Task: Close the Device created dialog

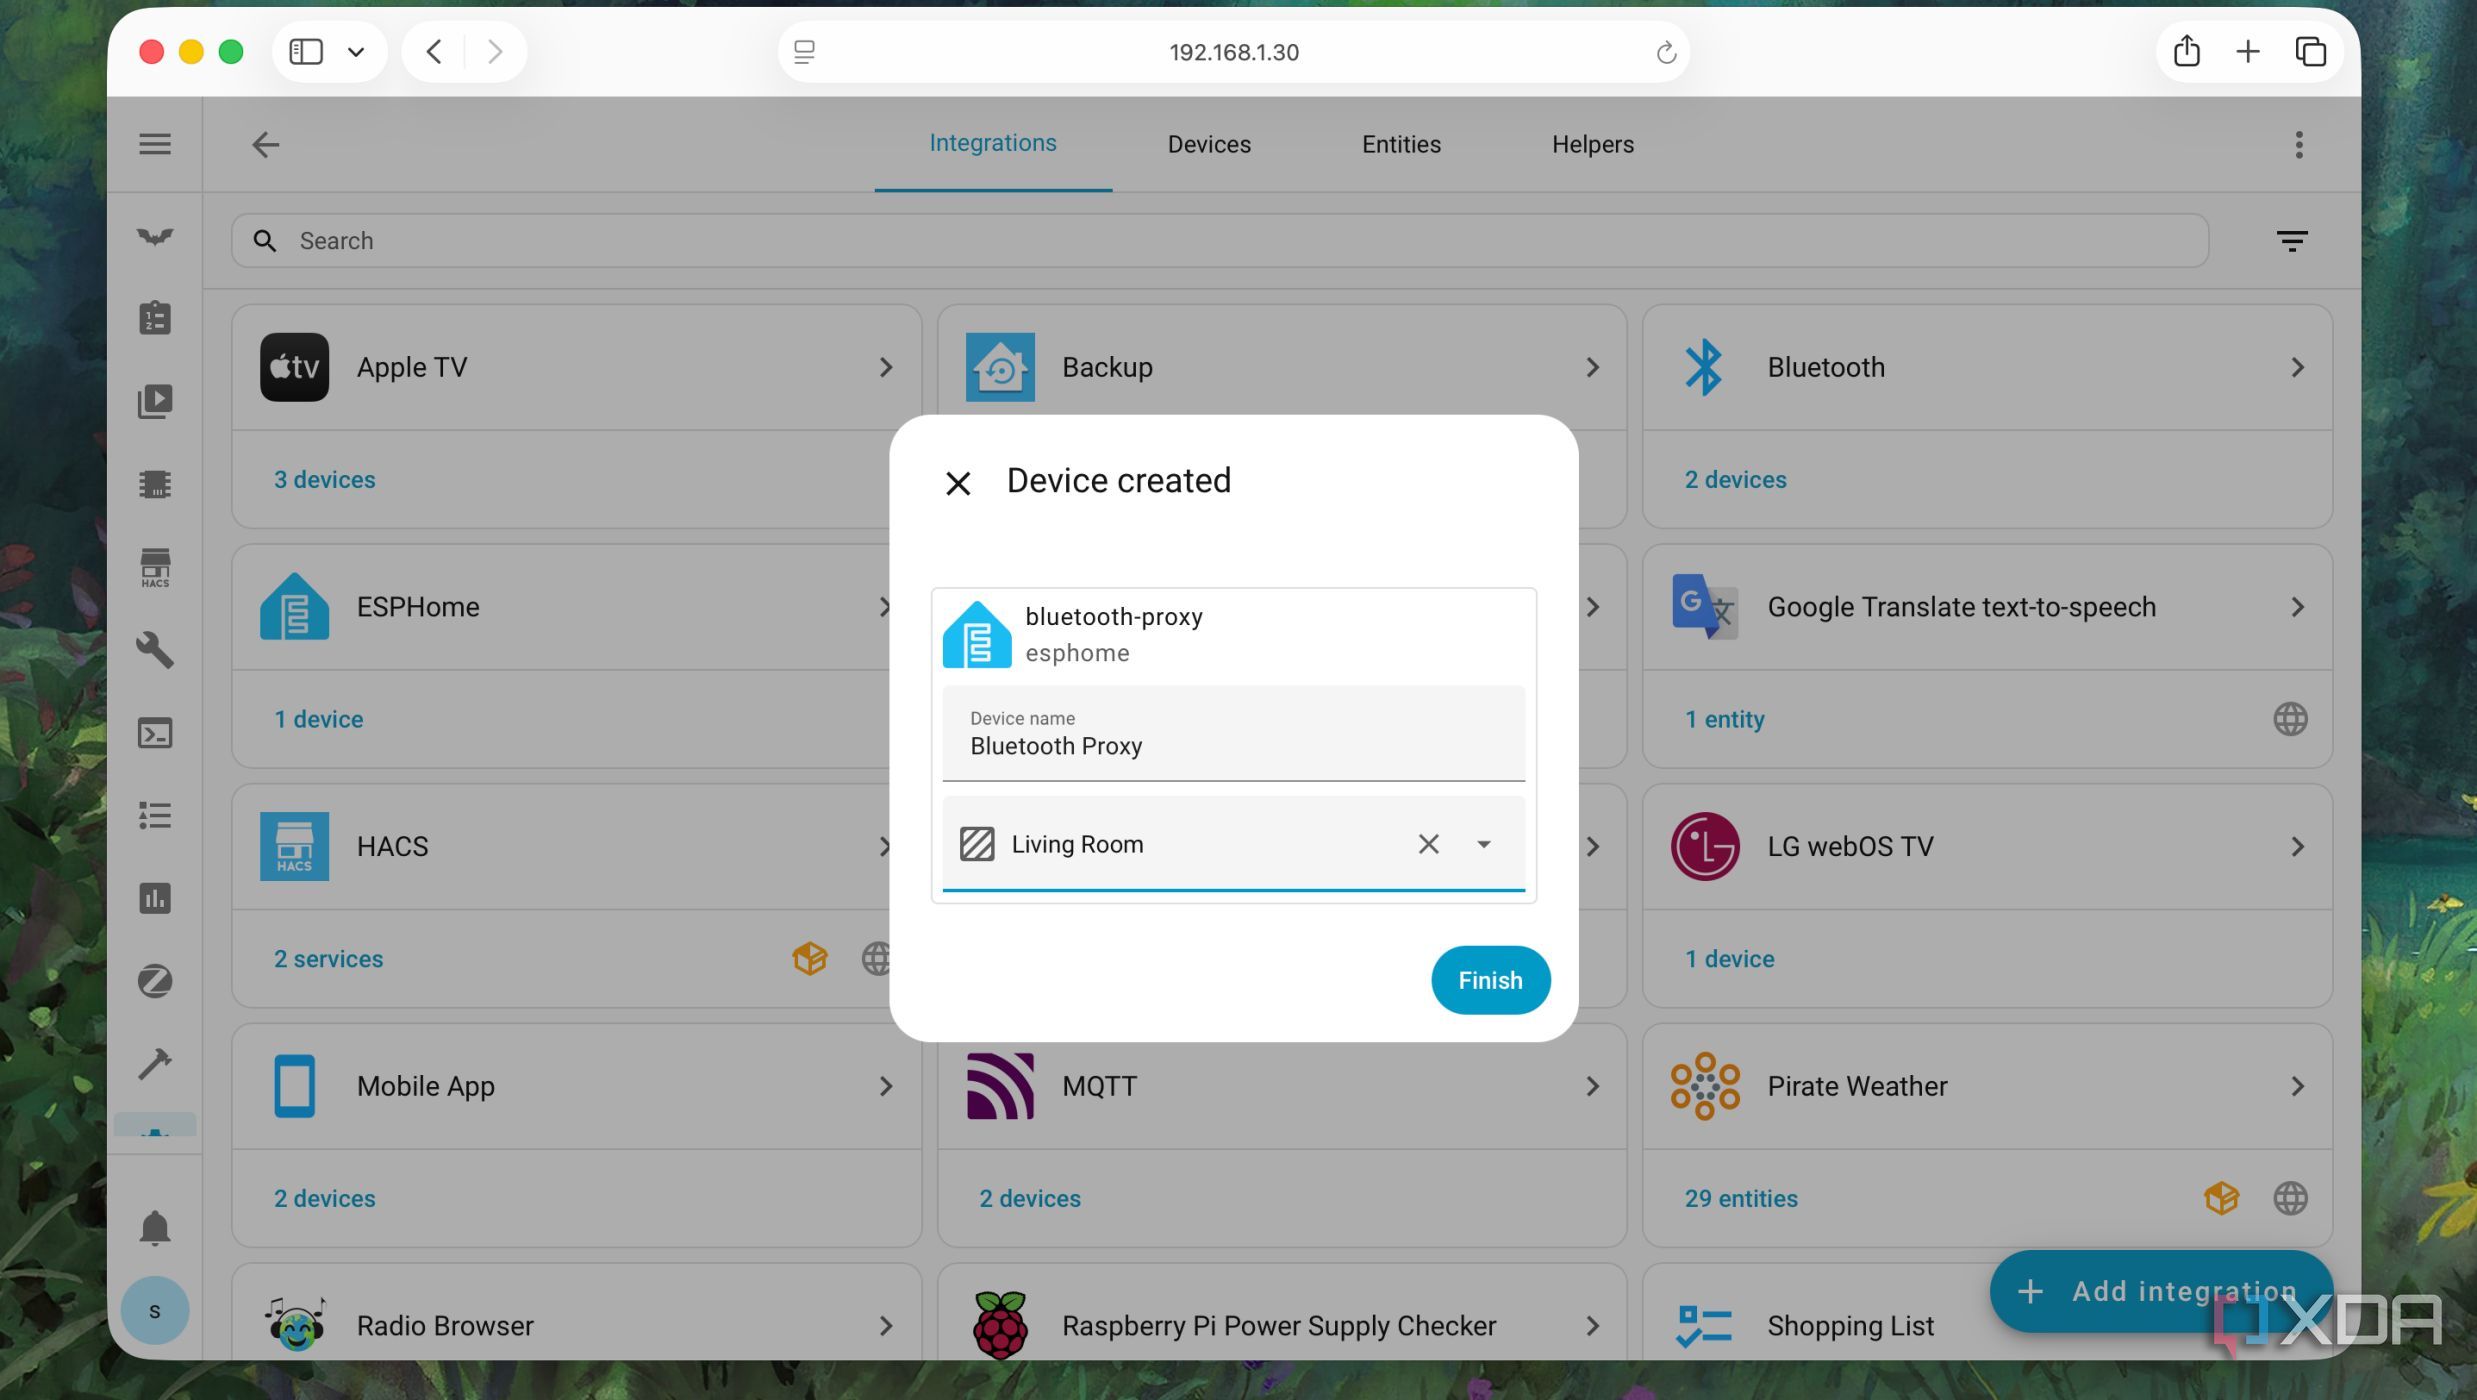Action: (957, 483)
